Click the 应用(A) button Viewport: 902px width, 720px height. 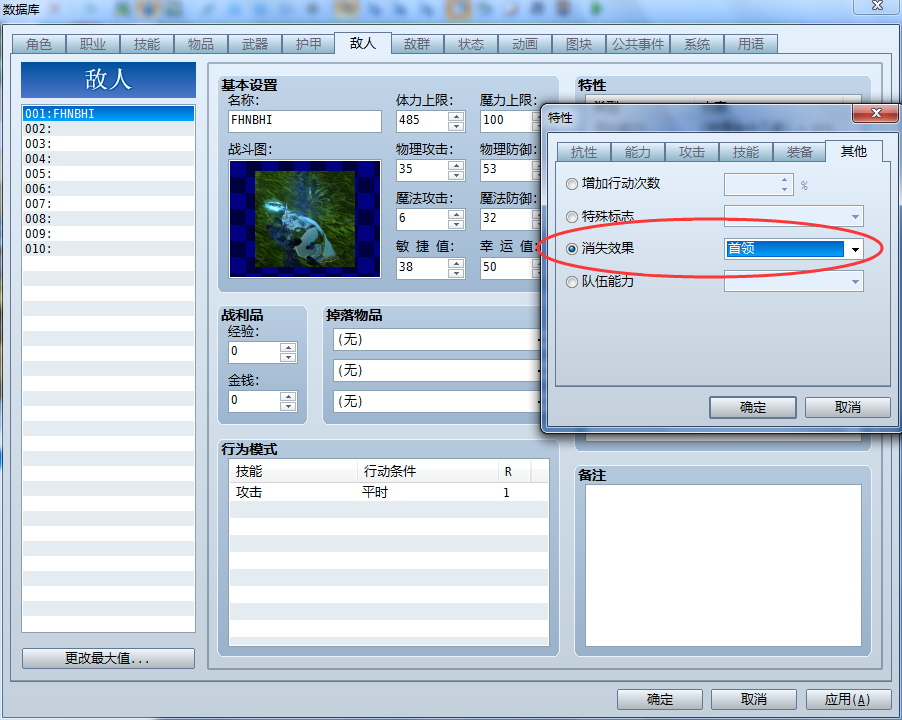(x=848, y=699)
